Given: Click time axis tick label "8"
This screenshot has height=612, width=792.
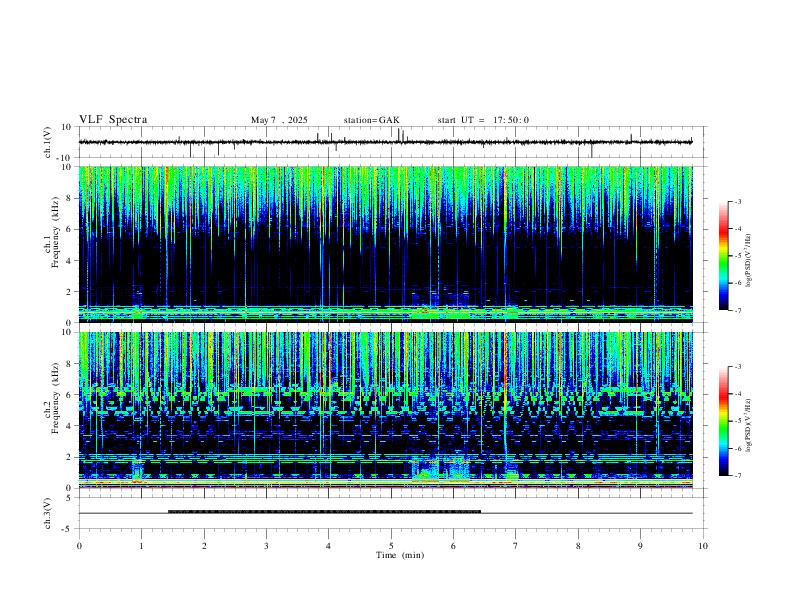Looking at the screenshot, I should pyautogui.click(x=578, y=546).
